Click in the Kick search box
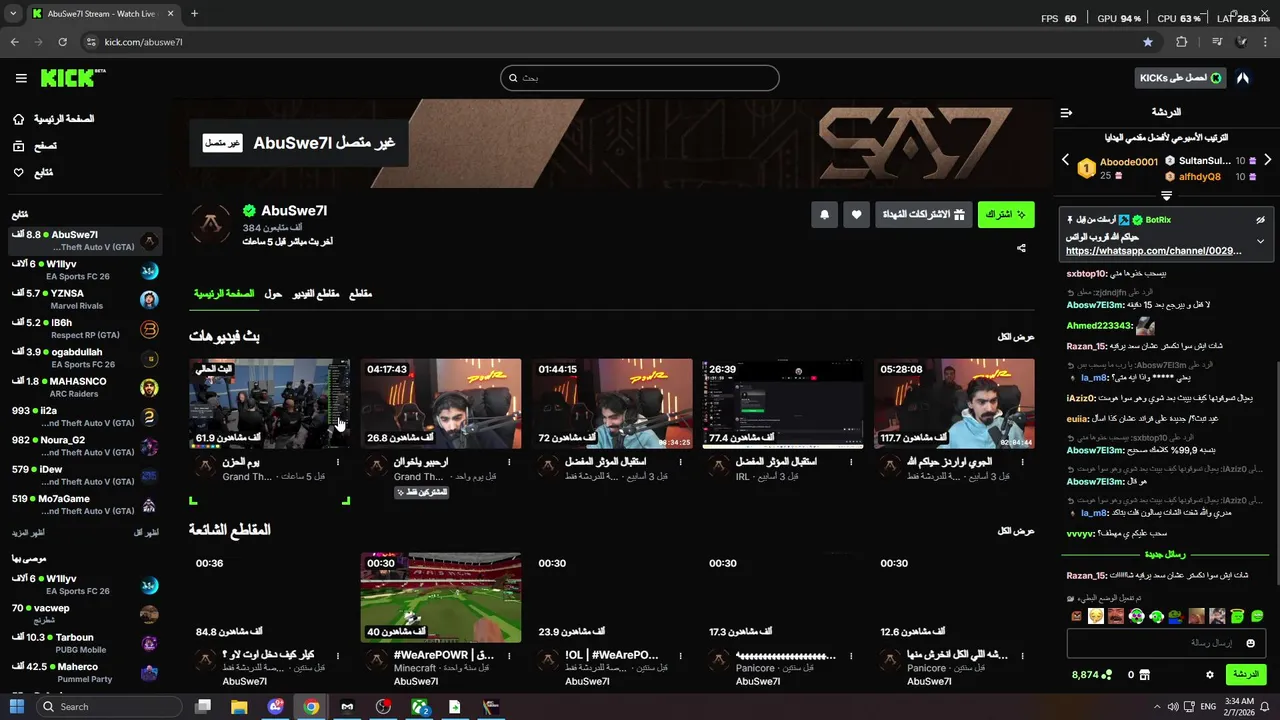This screenshot has height=720, width=1280. (x=640, y=78)
